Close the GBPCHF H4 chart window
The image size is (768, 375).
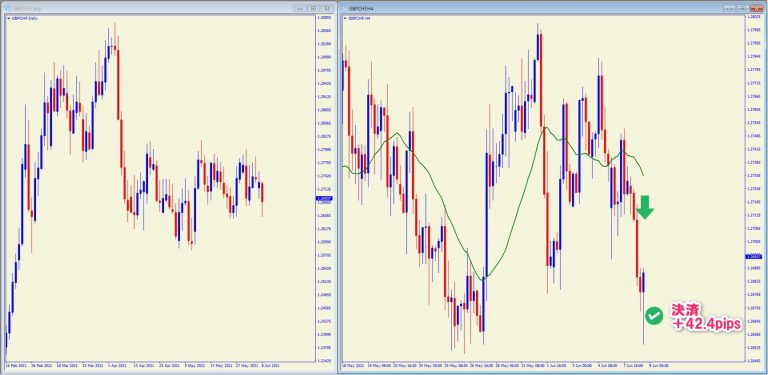point(756,8)
